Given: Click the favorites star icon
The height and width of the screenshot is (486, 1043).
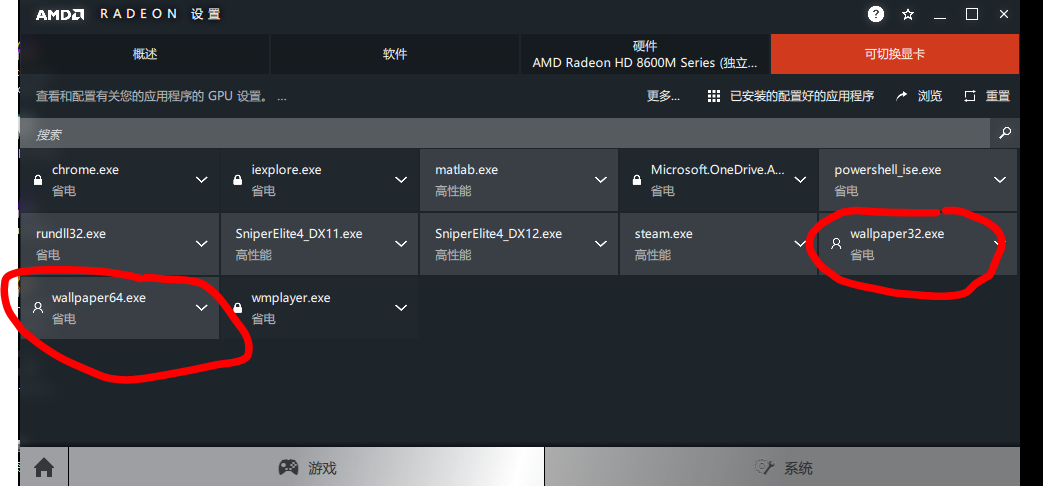Looking at the screenshot, I should click(x=908, y=14).
